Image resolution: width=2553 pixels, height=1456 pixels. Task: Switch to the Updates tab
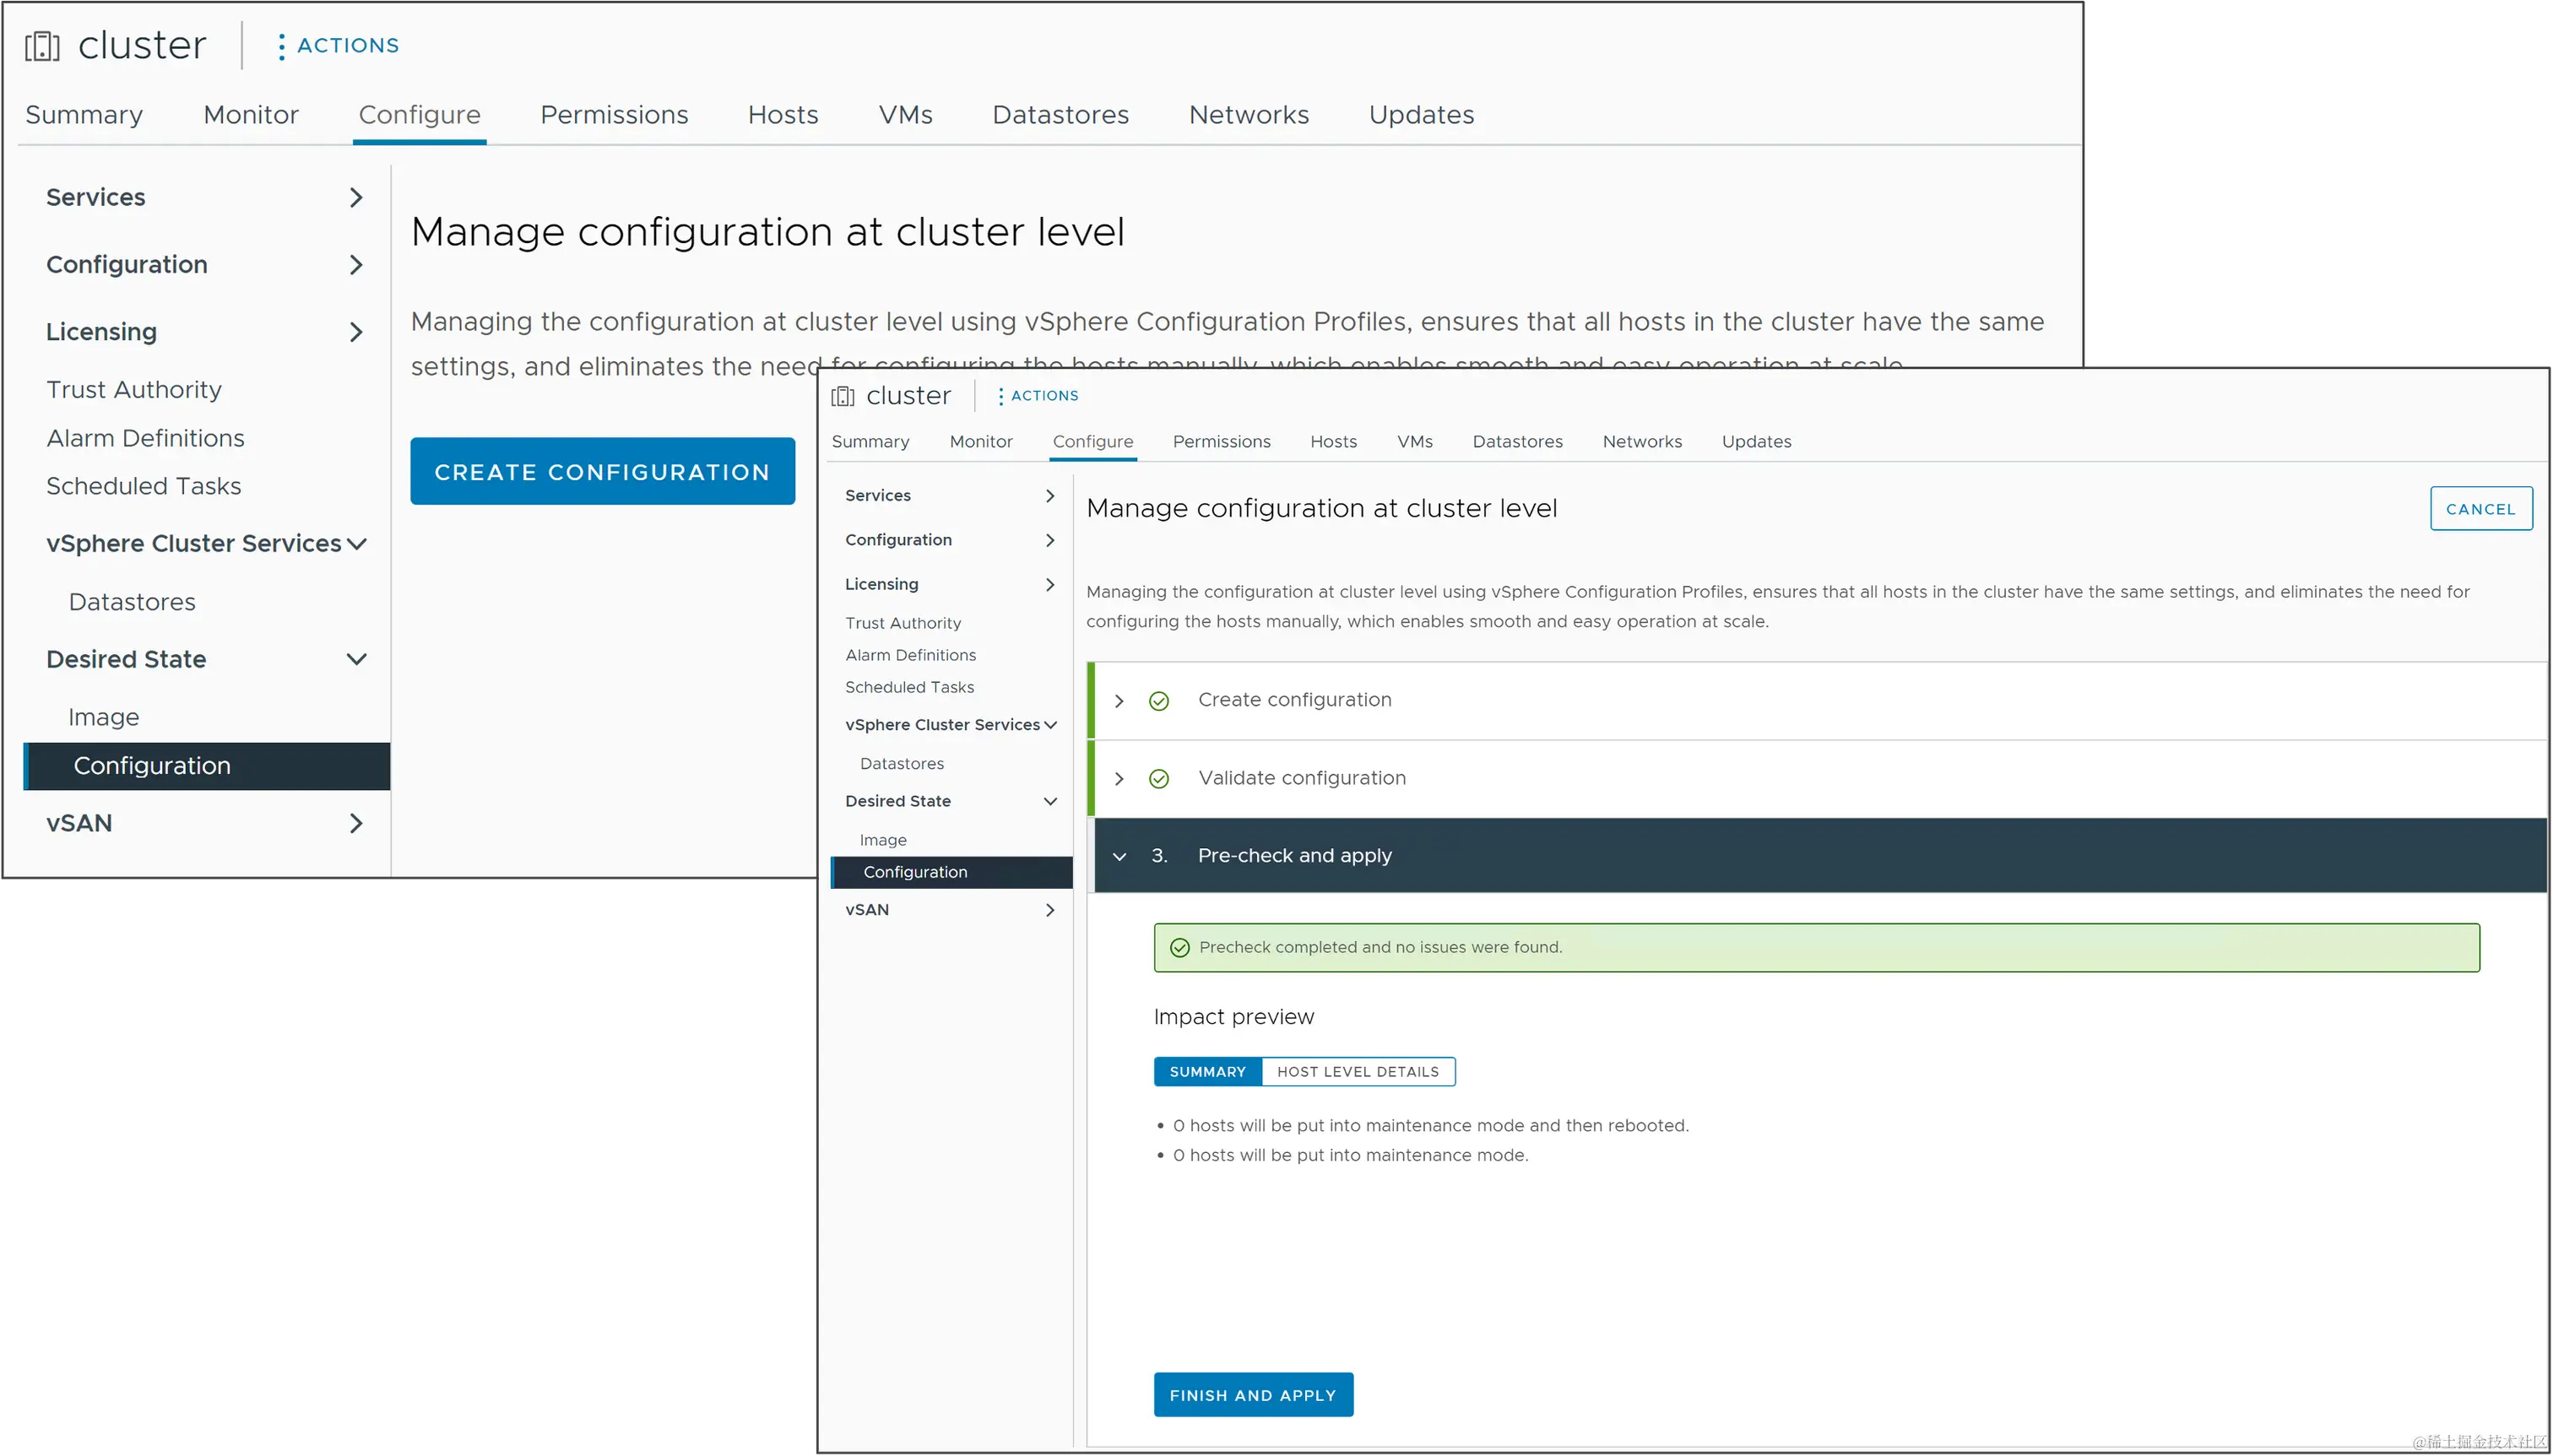(1421, 114)
